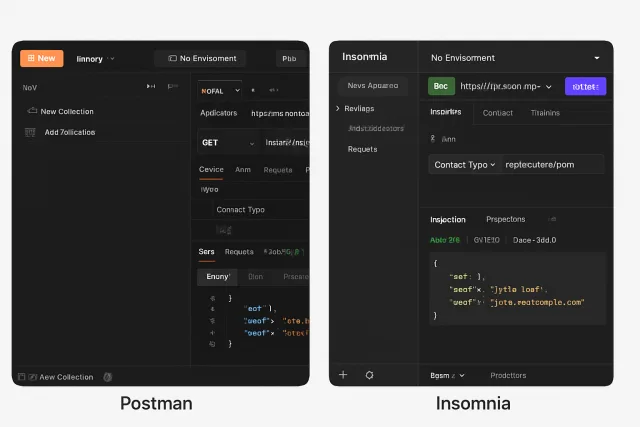The image size is (640, 427).
Task: Open the Contact Typo dropdown in Insomnia
Action: (x=464, y=165)
